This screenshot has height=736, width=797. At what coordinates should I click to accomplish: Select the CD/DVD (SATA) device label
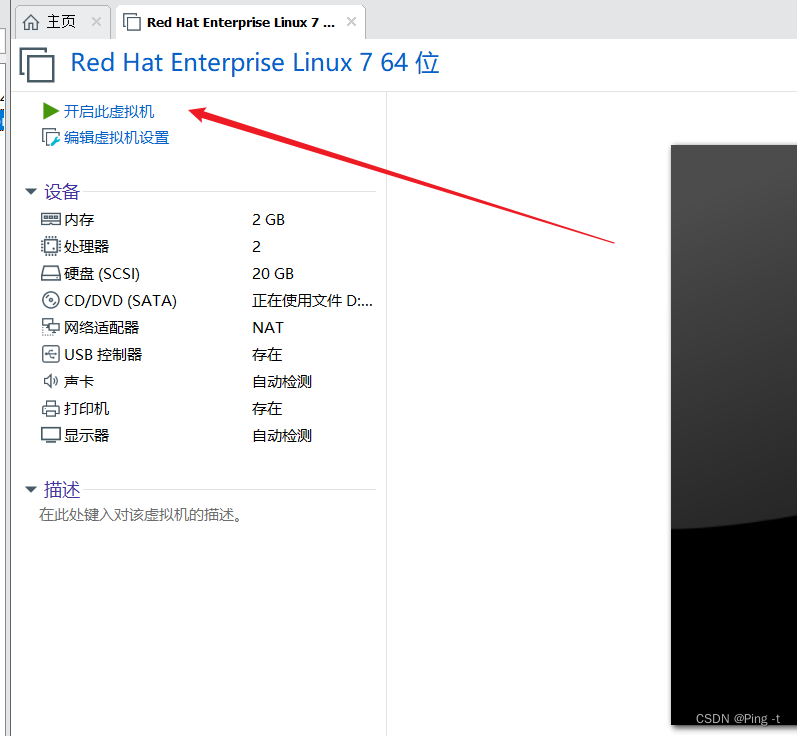coord(120,301)
